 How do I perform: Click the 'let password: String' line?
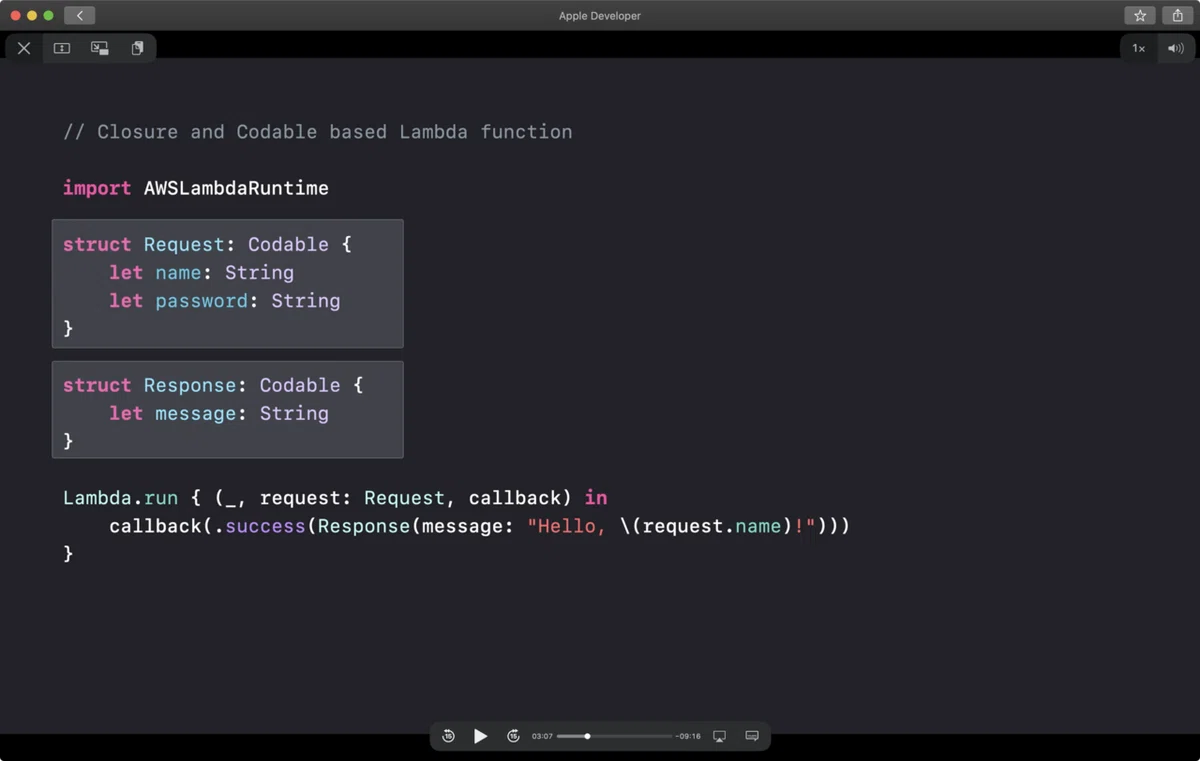225,301
